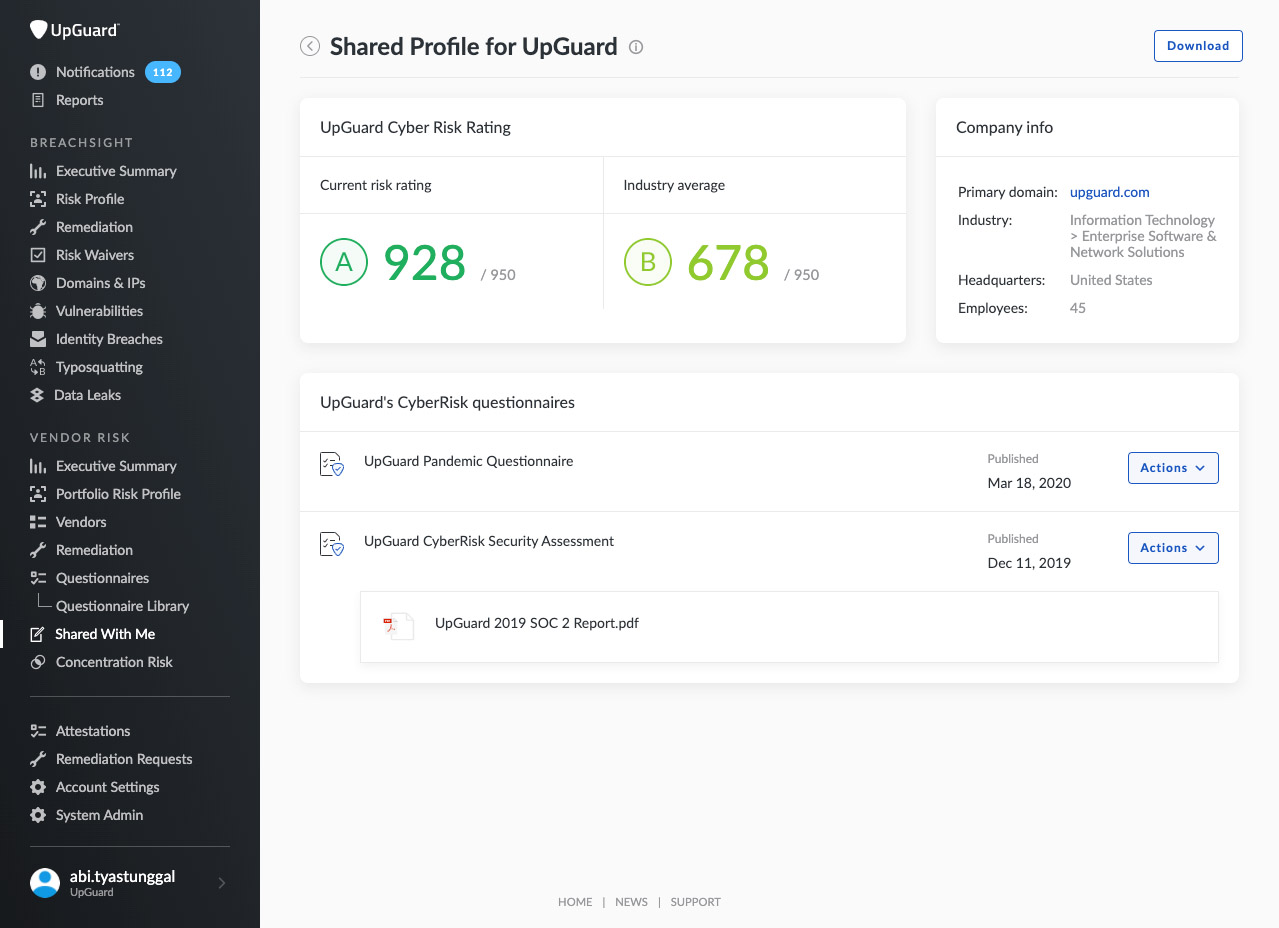Click the NEWS footer link
Viewport: 1279px width, 928px height.
(x=631, y=902)
